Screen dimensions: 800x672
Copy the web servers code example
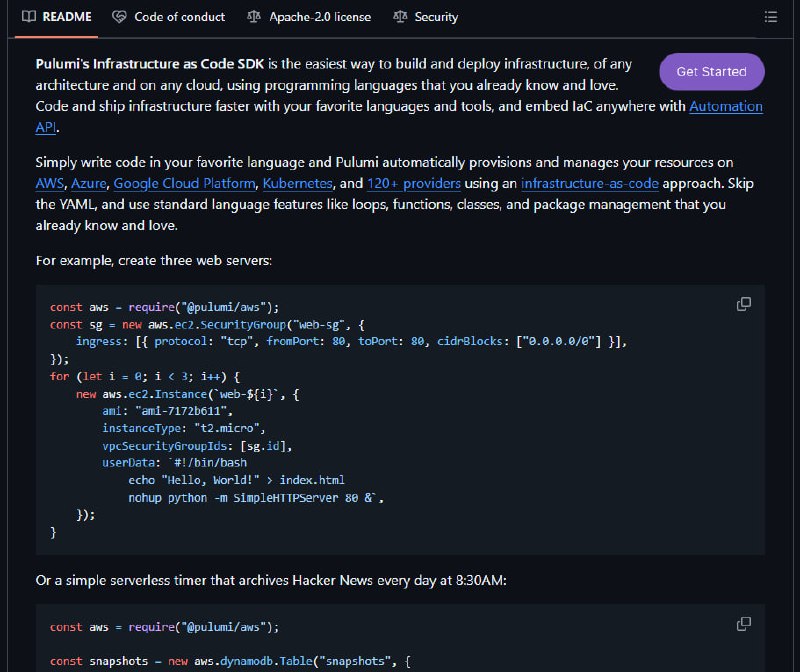coord(744,304)
